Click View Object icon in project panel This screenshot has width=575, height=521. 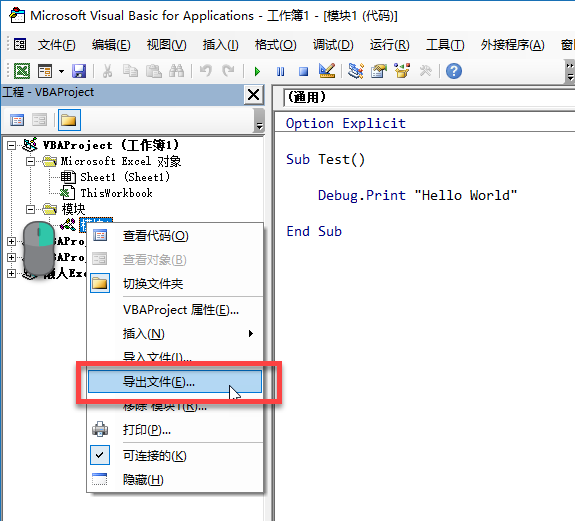pyautogui.click(x=39, y=120)
